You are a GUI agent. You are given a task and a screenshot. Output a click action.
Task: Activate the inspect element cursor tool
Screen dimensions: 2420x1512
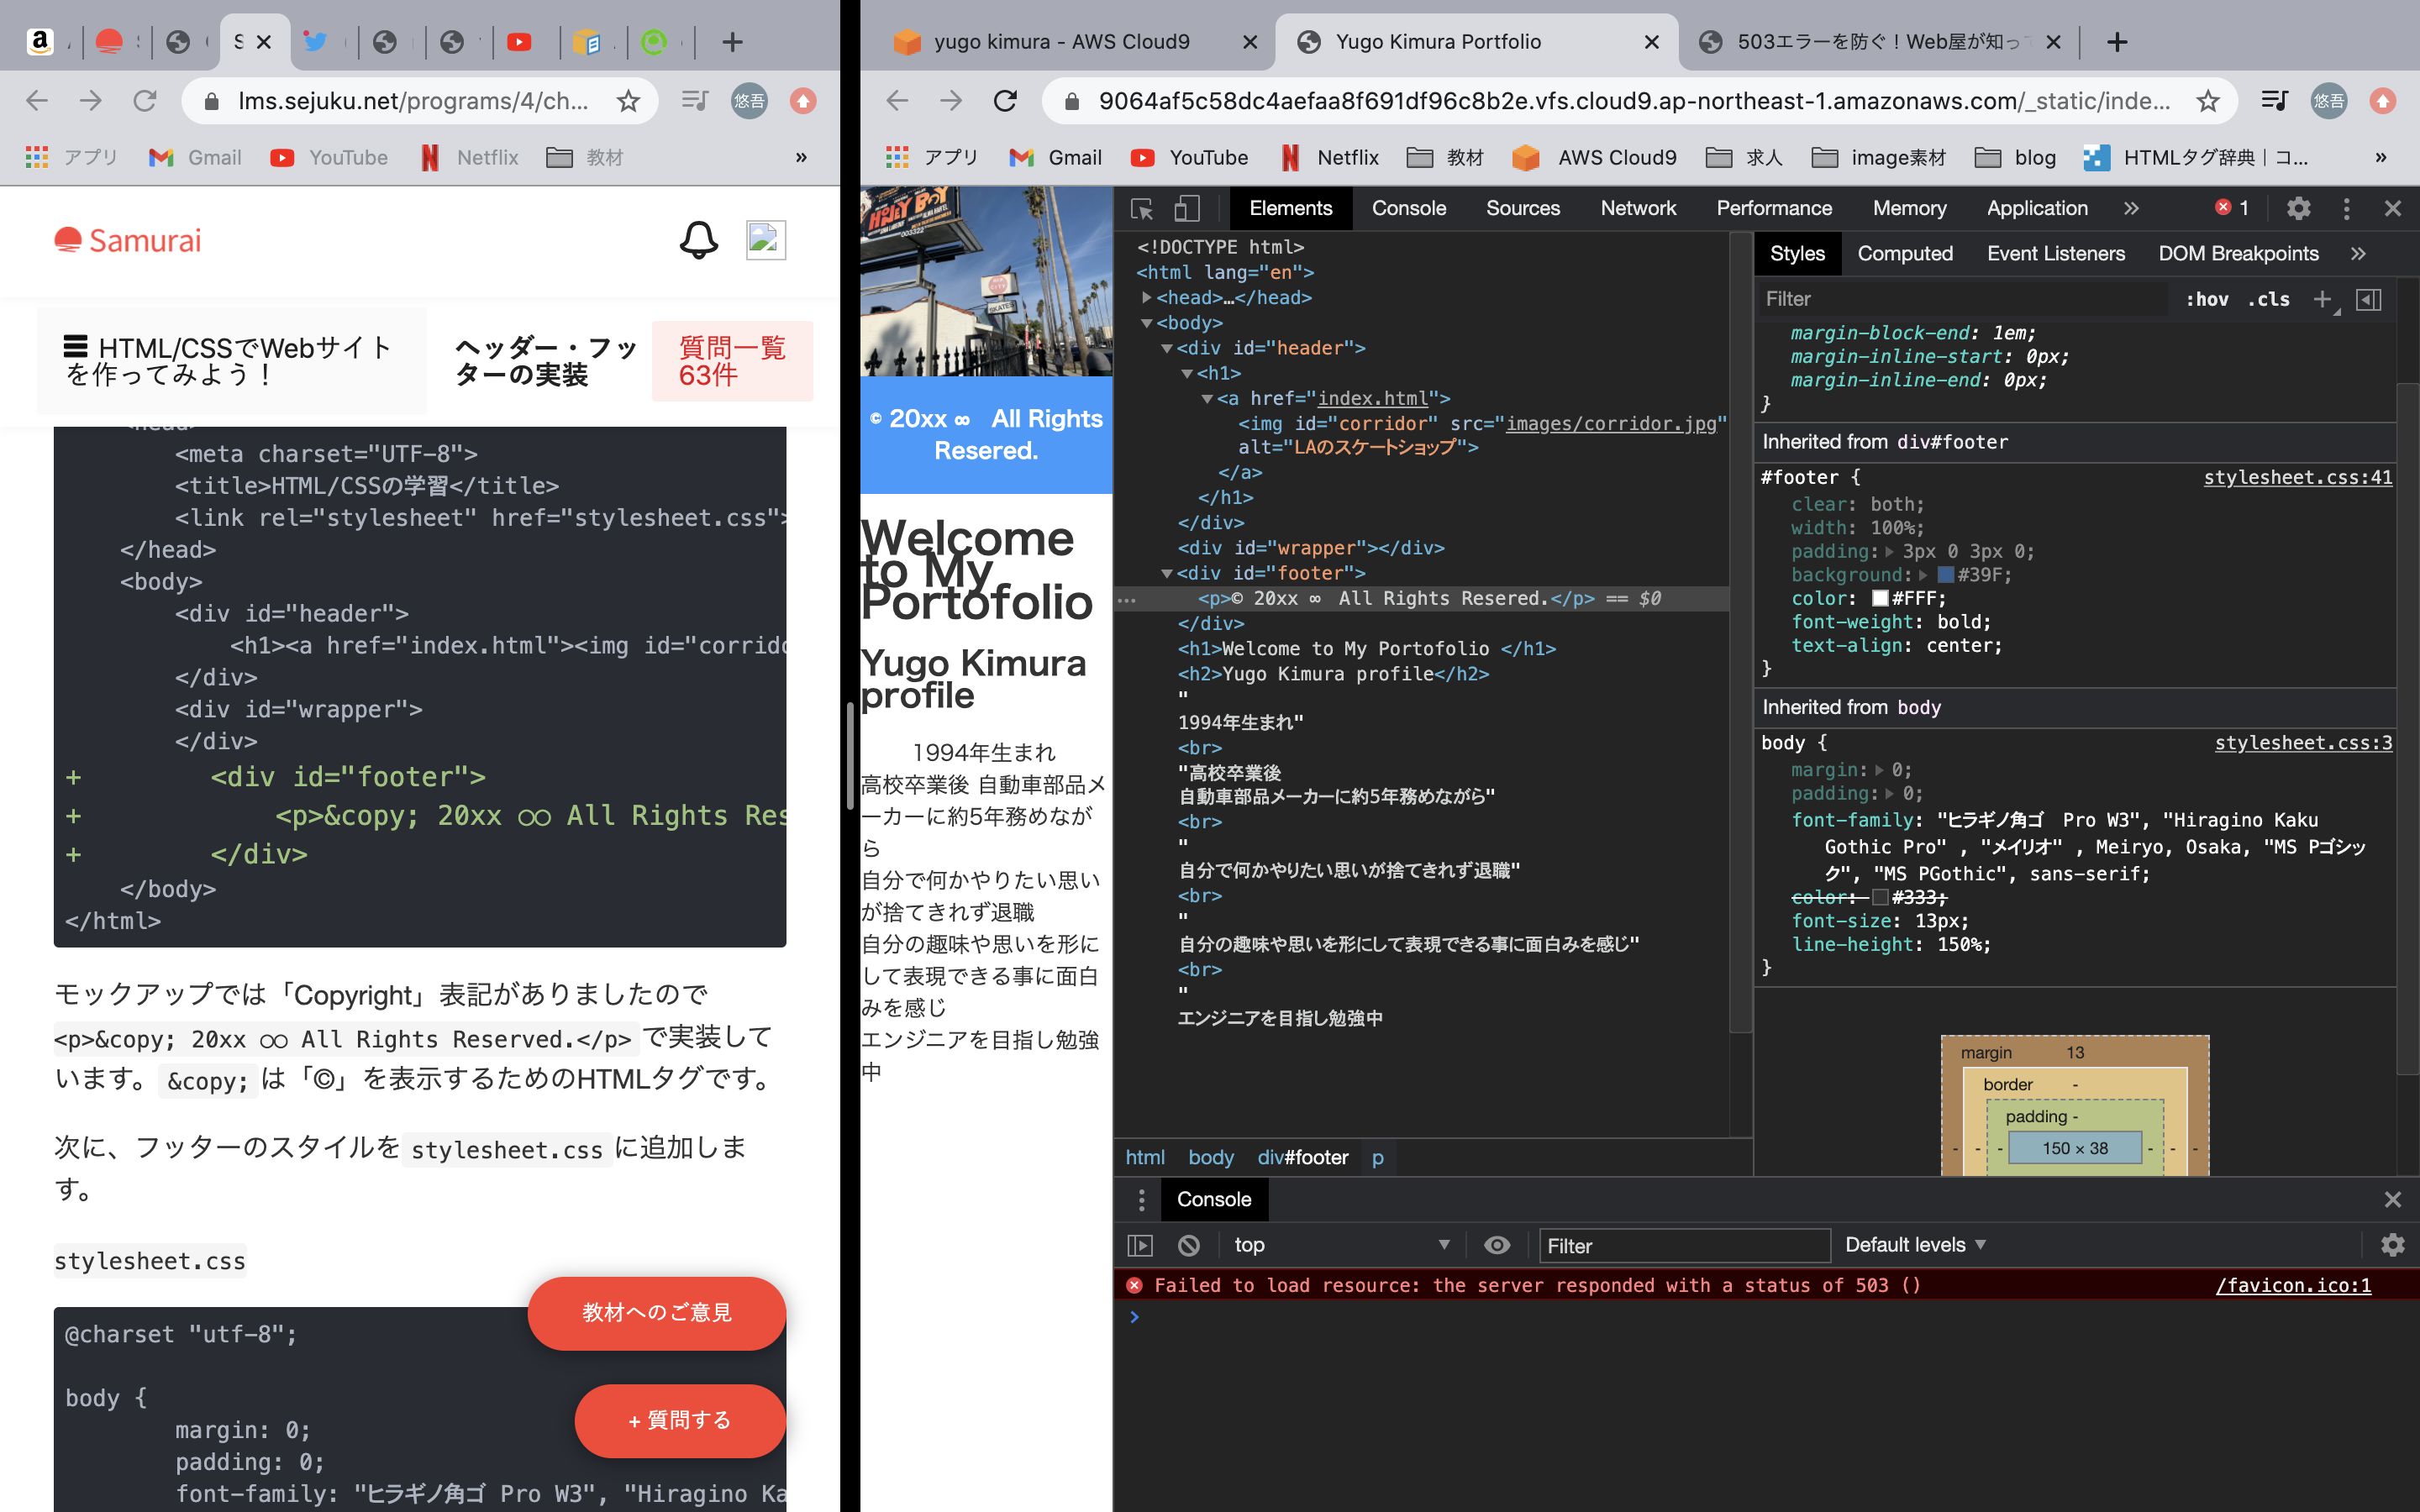pos(1141,208)
